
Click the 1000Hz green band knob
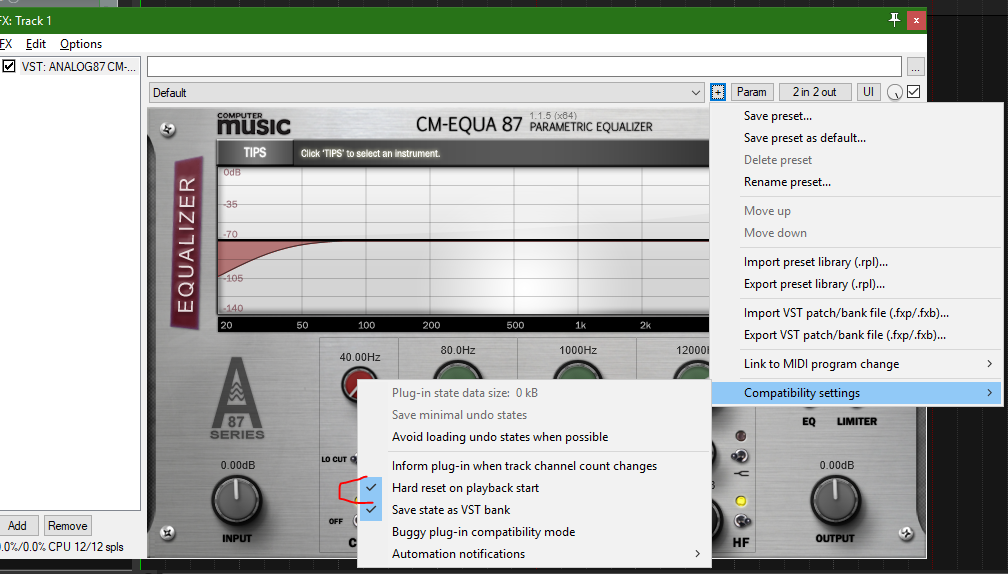pyautogui.click(x=577, y=370)
